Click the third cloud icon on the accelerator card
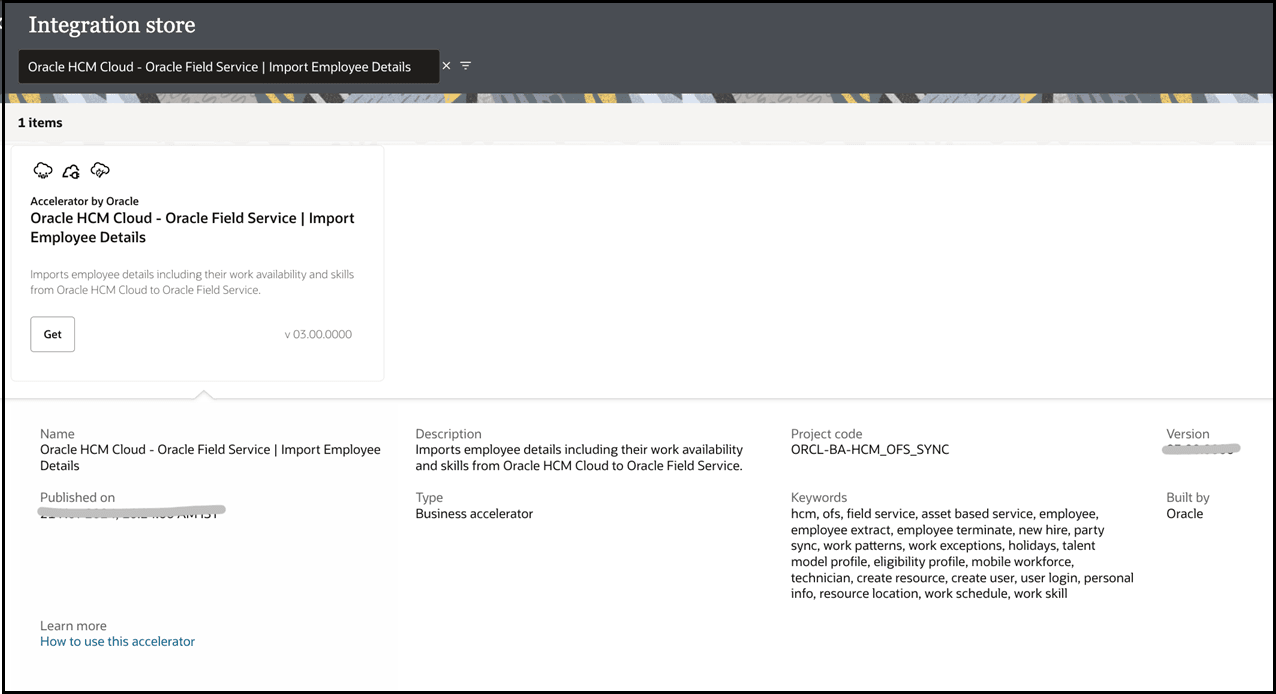Viewport: 1276px width, 694px height. pos(100,170)
